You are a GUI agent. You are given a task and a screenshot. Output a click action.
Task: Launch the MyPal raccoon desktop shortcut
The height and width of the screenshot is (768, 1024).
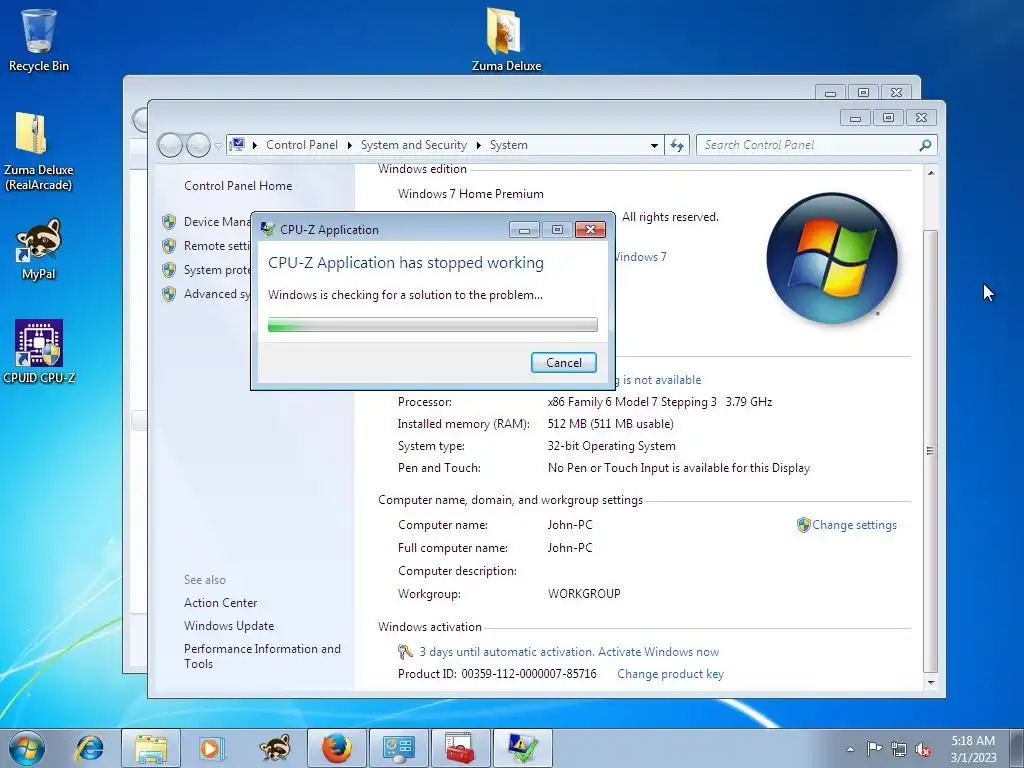click(39, 248)
